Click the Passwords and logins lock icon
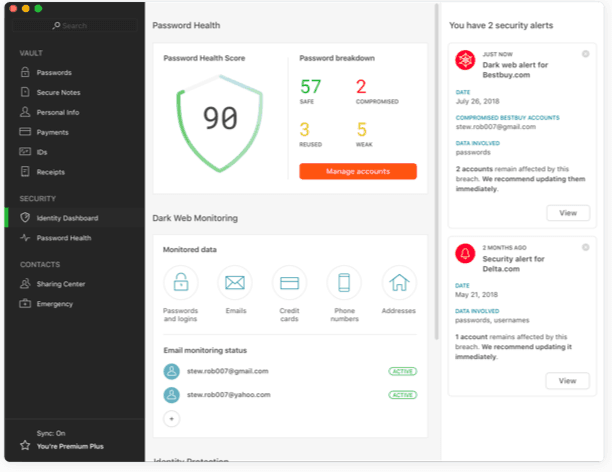Image resolution: width=612 pixels, height=472 pixels. 180,283
